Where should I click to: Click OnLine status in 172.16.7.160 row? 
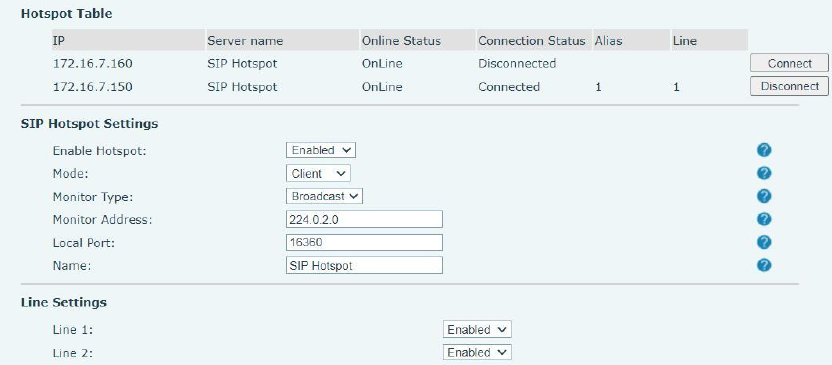[382, 64]
